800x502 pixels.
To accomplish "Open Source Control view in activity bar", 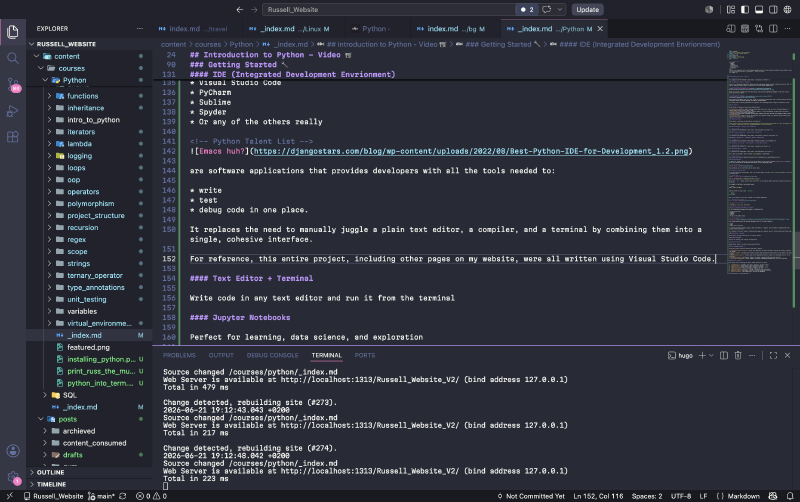I will [x=13, y=85].
